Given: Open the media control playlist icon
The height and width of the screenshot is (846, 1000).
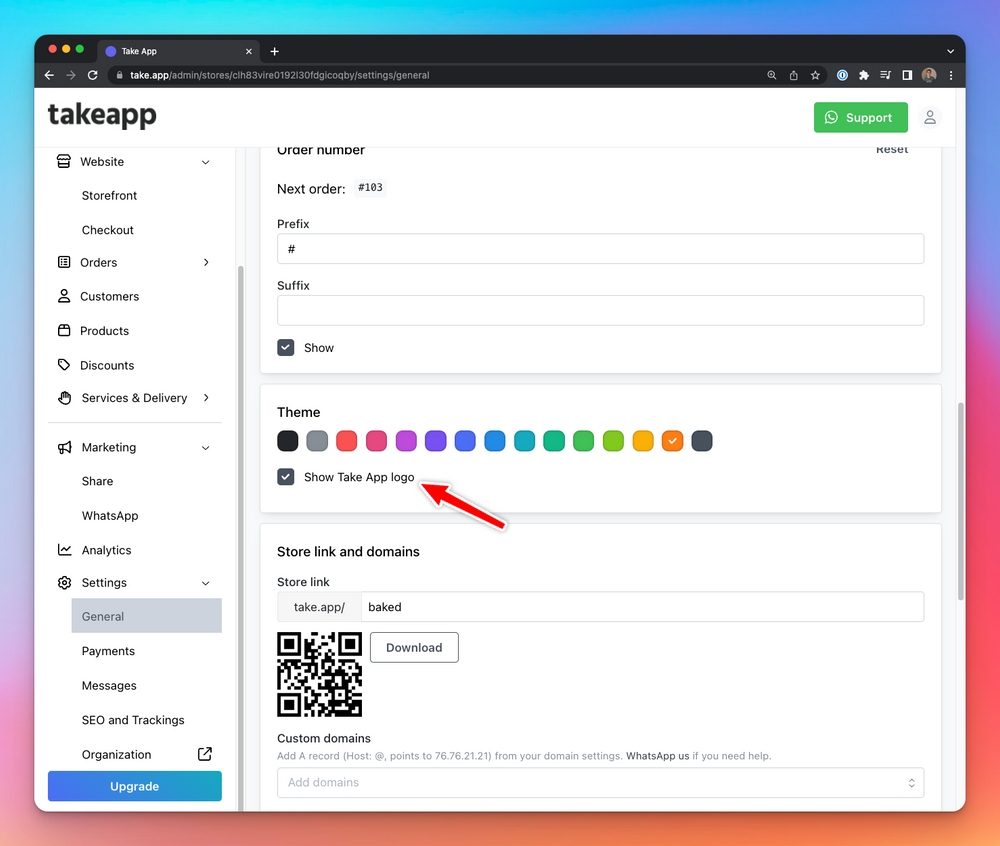Looking at the screenshot, I should pyautogui.click(x=885, y=75).
